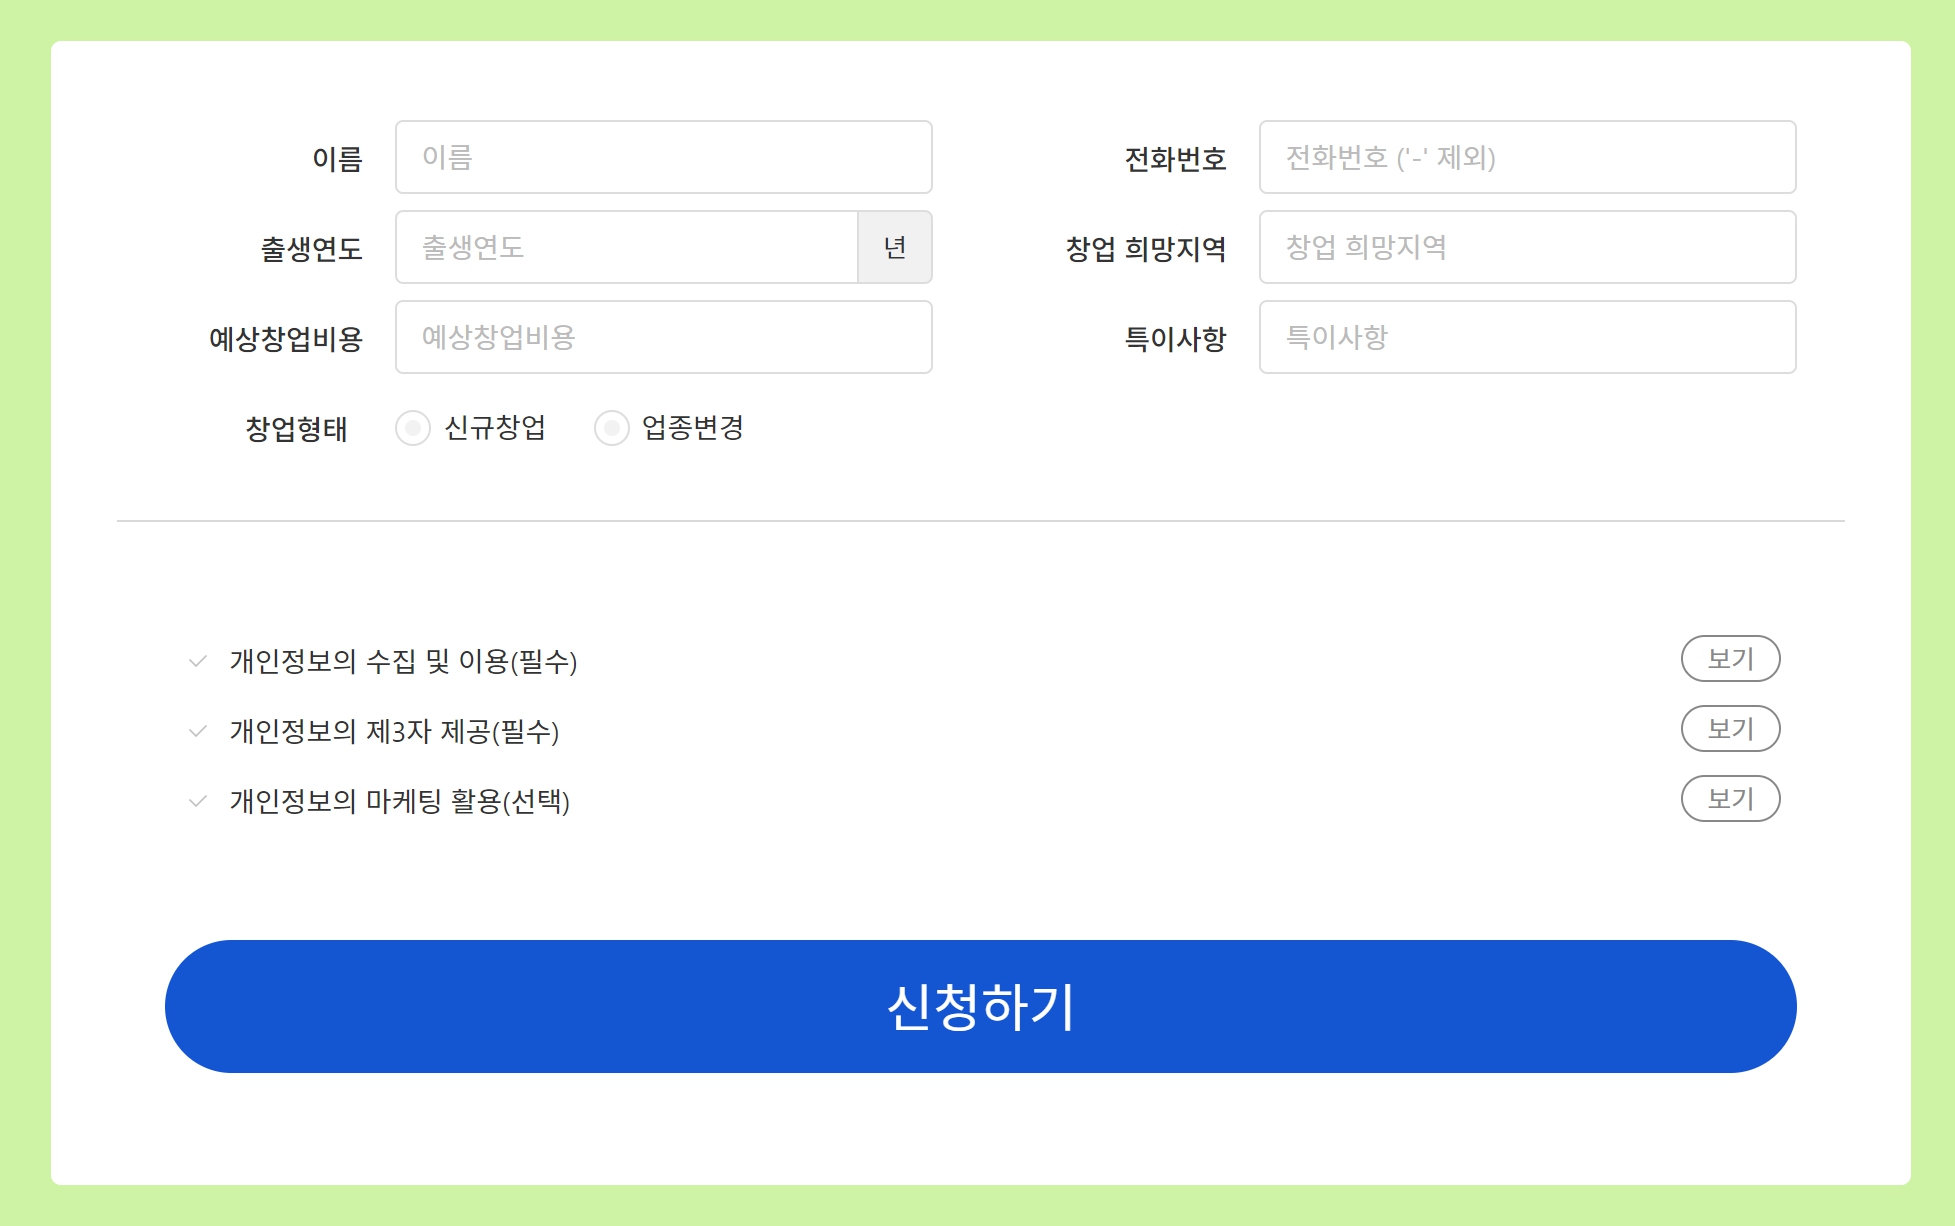Click the 년 suffix box beside 출생연도
Image resolution: width=1955 pixels, height=1226 pixels.
(895, 247)
